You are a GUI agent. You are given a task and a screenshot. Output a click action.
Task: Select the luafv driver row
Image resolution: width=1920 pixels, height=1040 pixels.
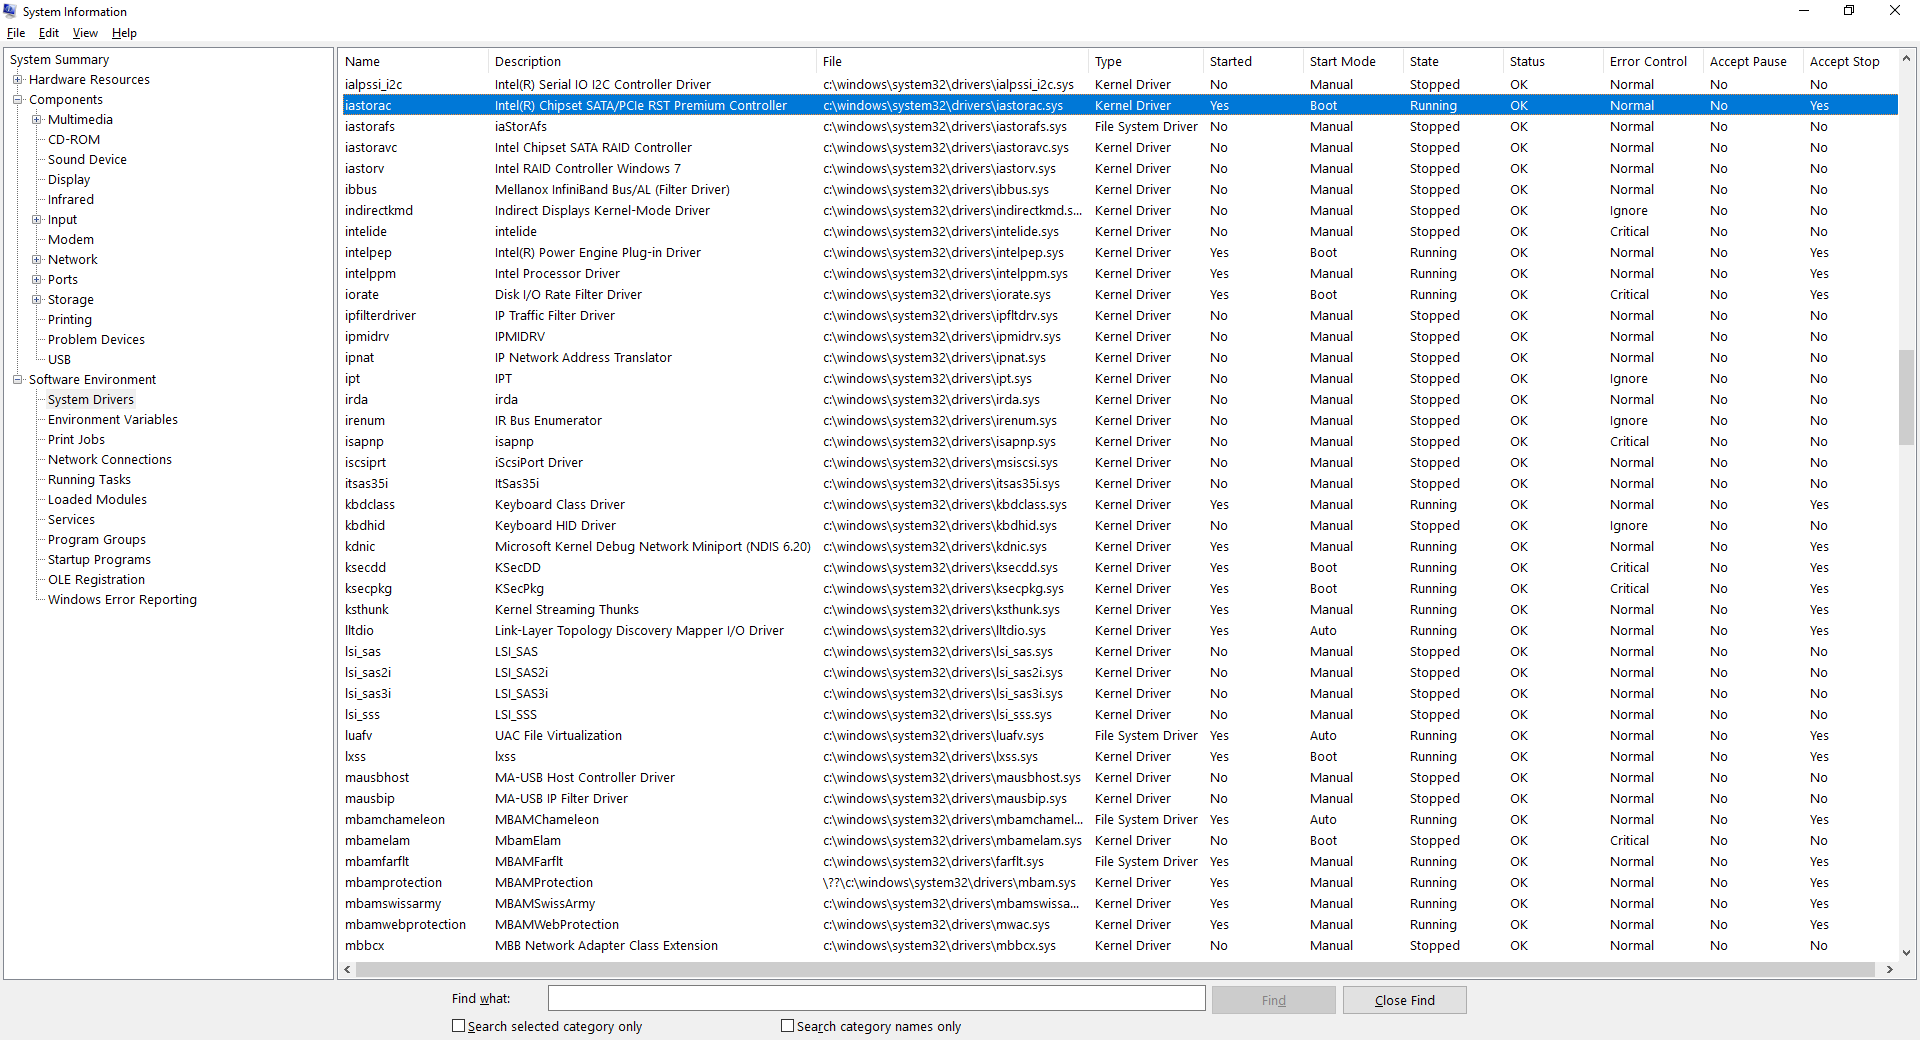click(1120, 735)
